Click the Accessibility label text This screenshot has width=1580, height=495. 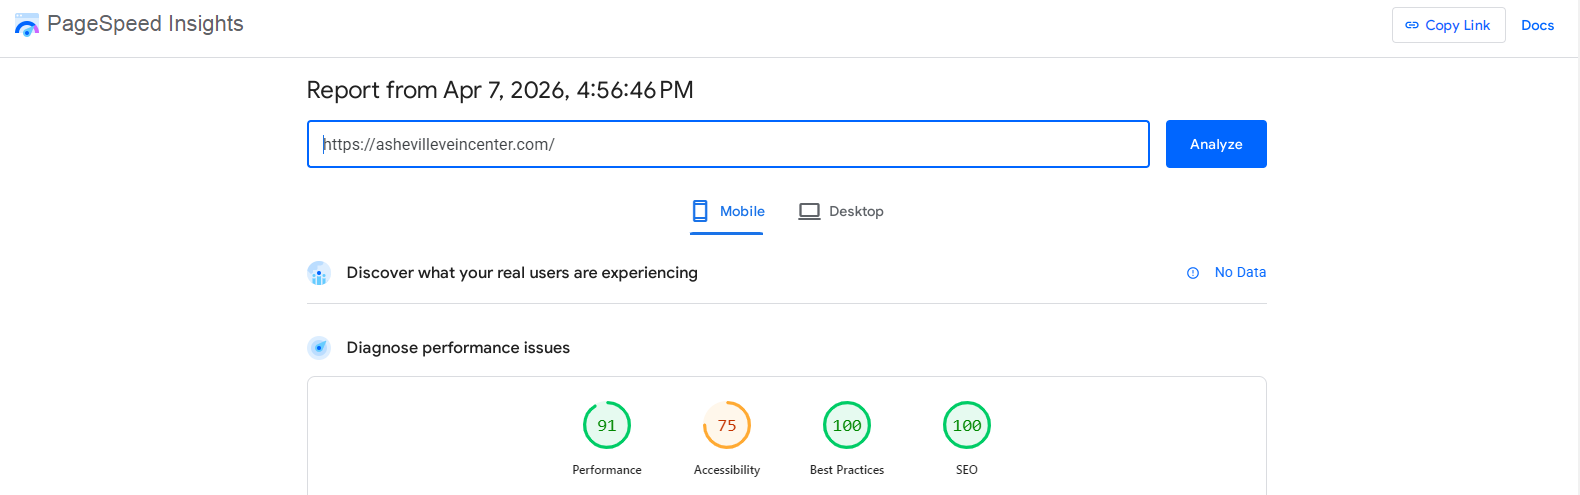point(727,470)
